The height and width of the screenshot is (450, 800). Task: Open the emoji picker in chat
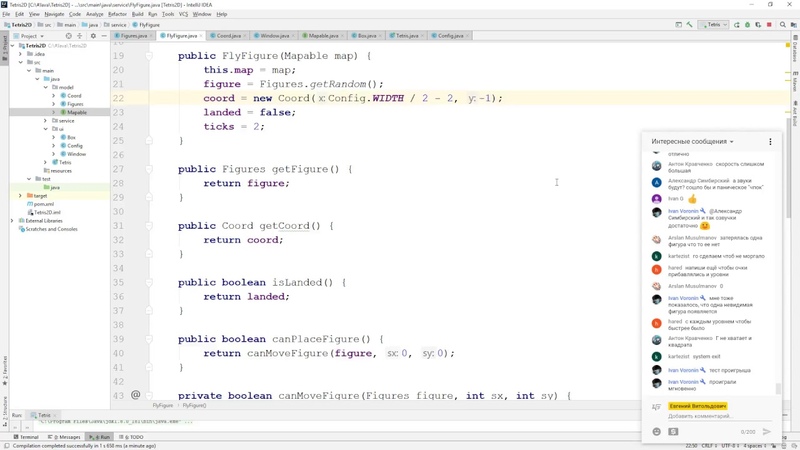pos(657,432)
